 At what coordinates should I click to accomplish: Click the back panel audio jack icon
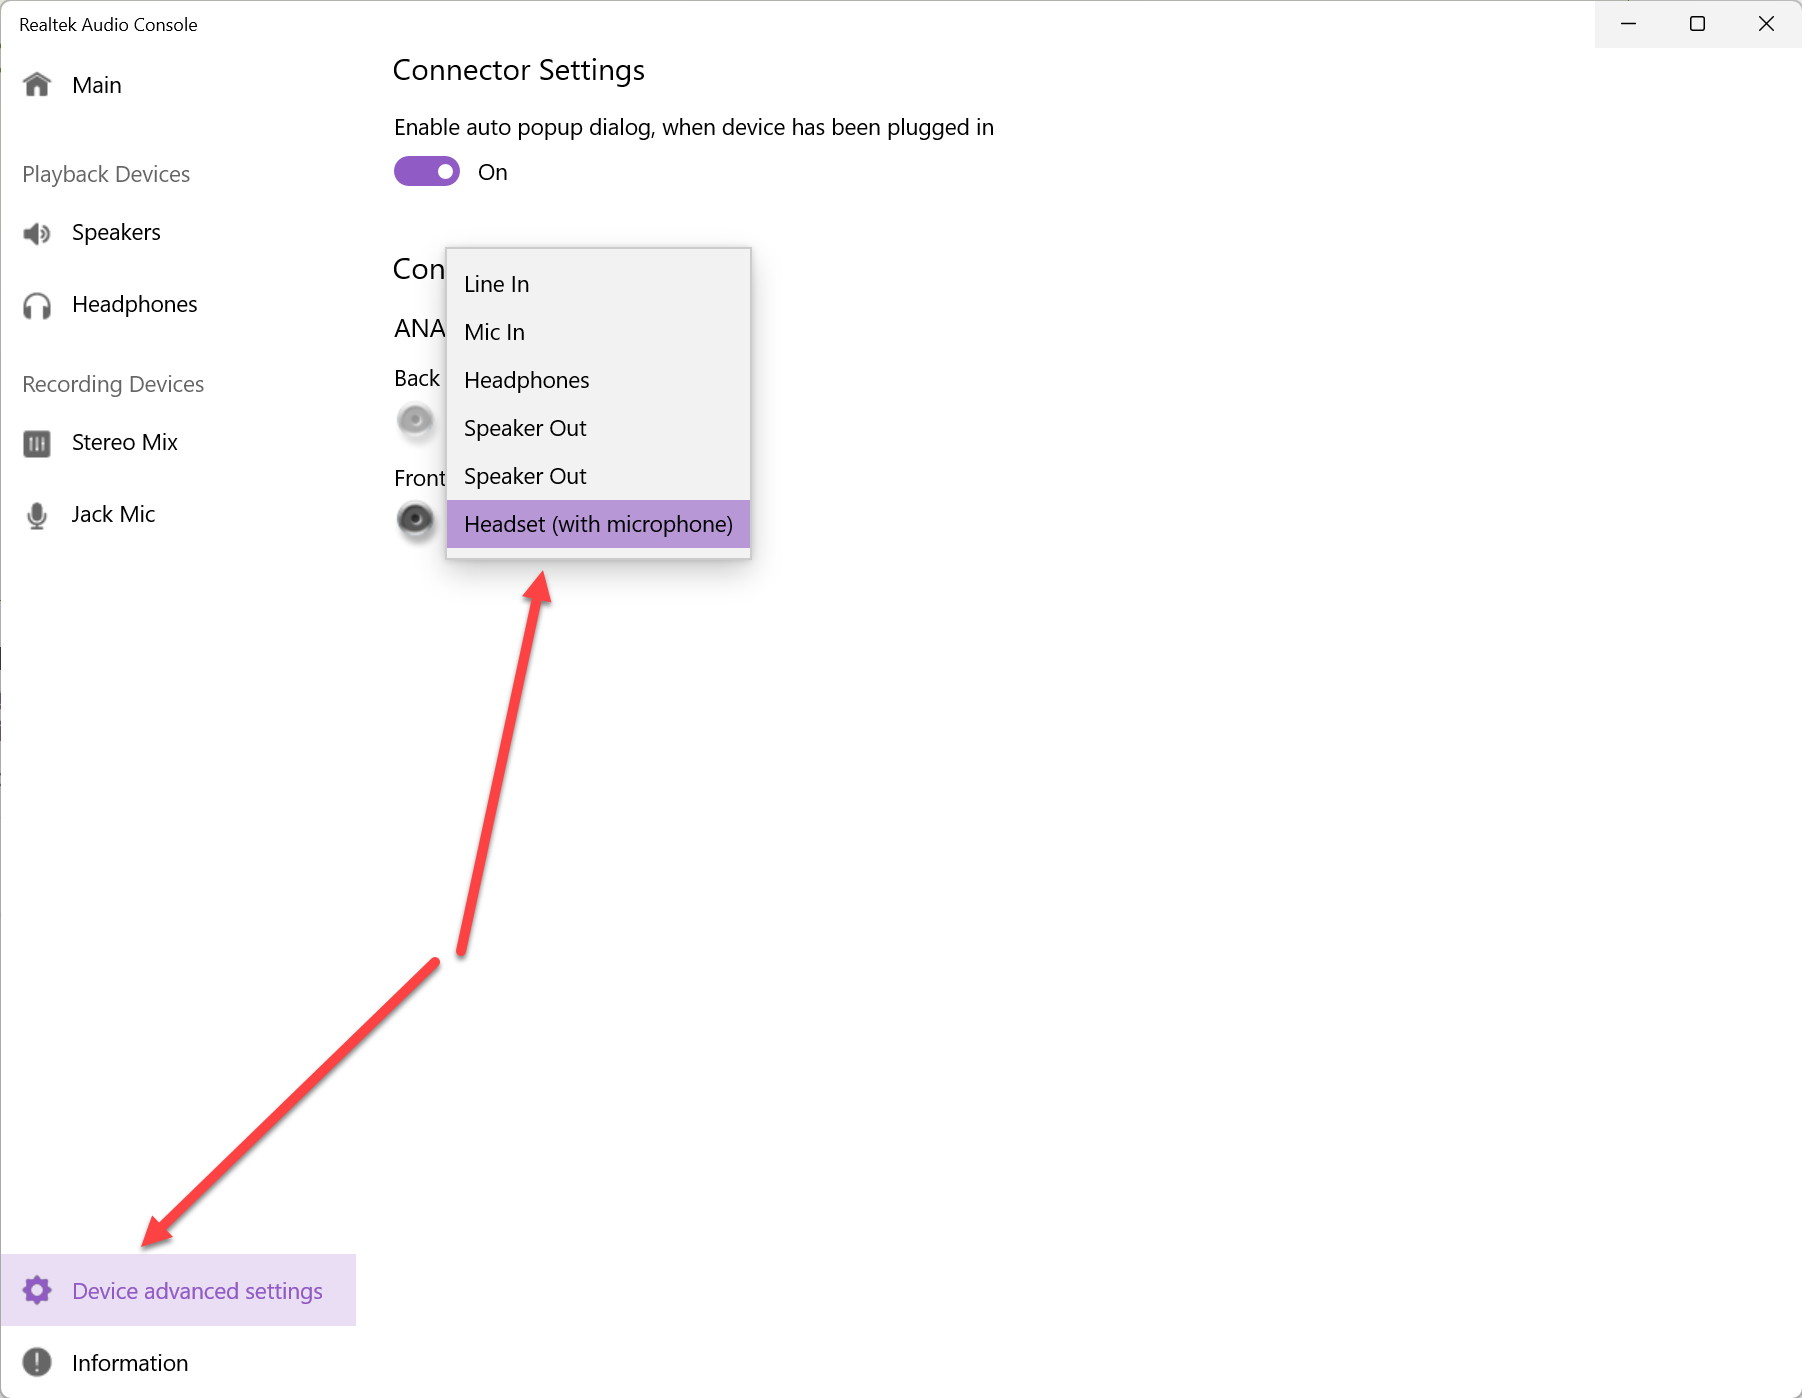click(x=415, y=420)
